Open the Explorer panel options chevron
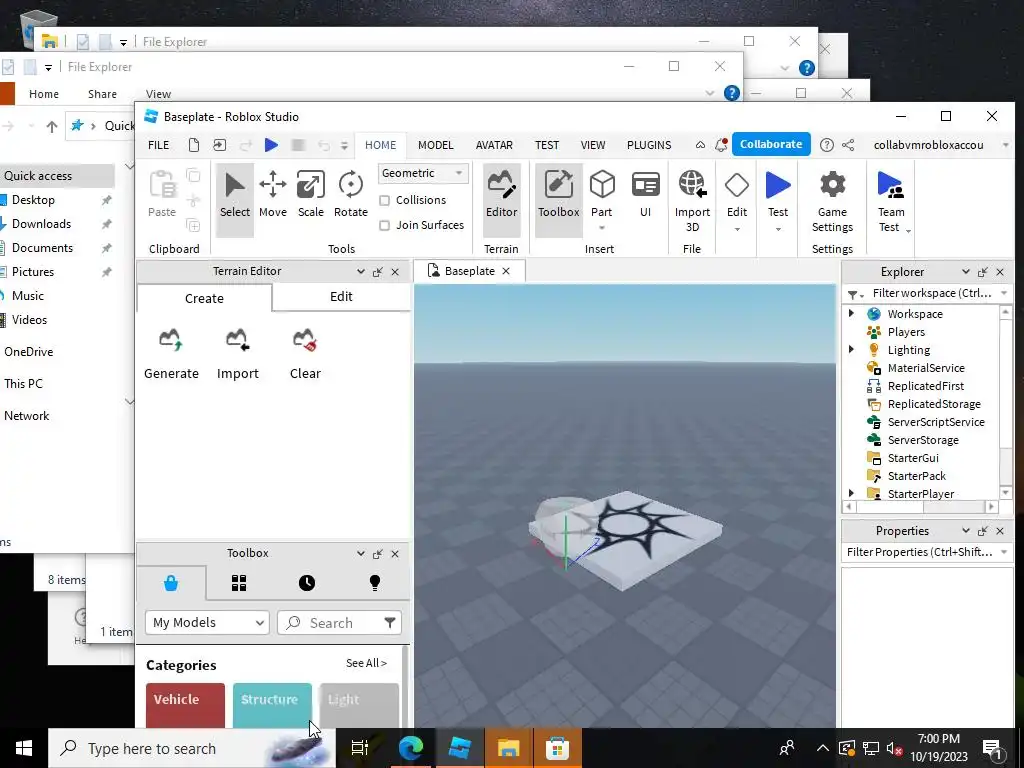Screen dimensions: 1024x768 point(965,272)
